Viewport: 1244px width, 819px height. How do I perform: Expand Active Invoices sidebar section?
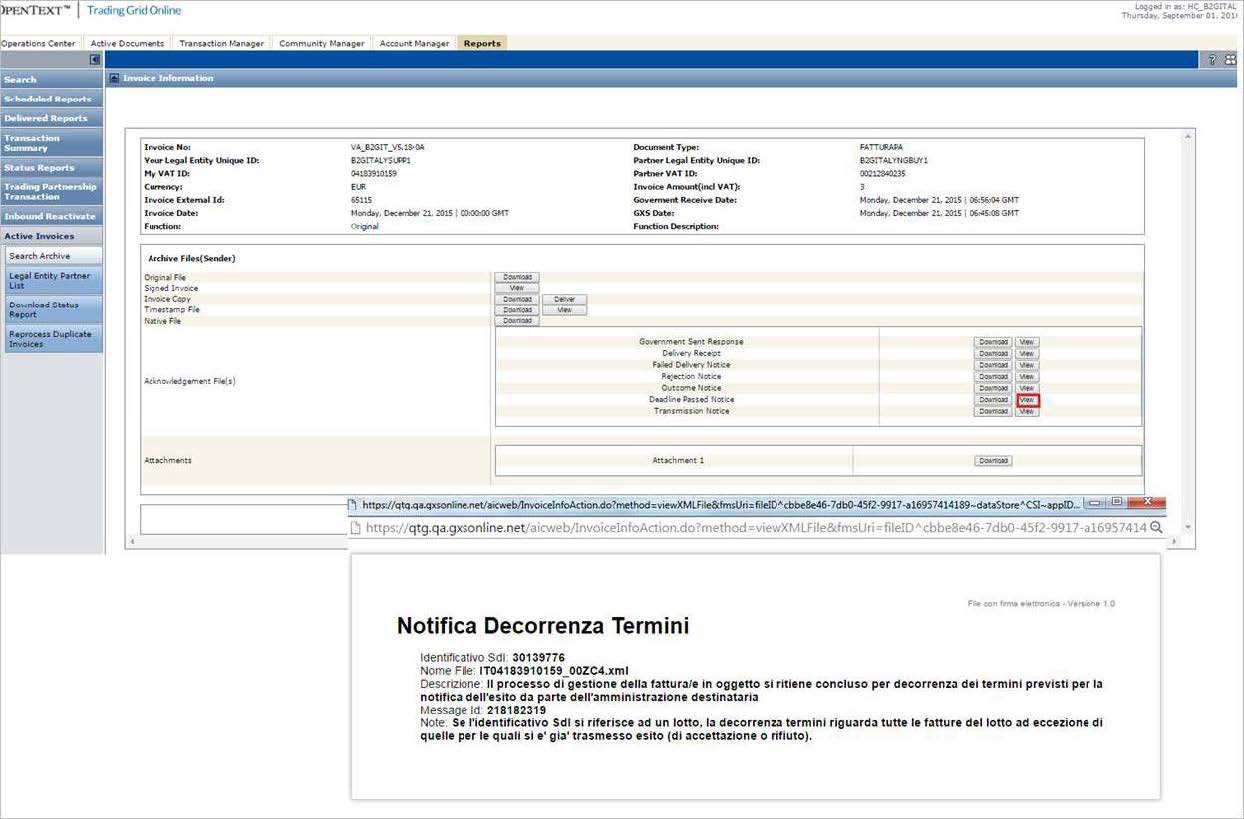tap(51, 236)
